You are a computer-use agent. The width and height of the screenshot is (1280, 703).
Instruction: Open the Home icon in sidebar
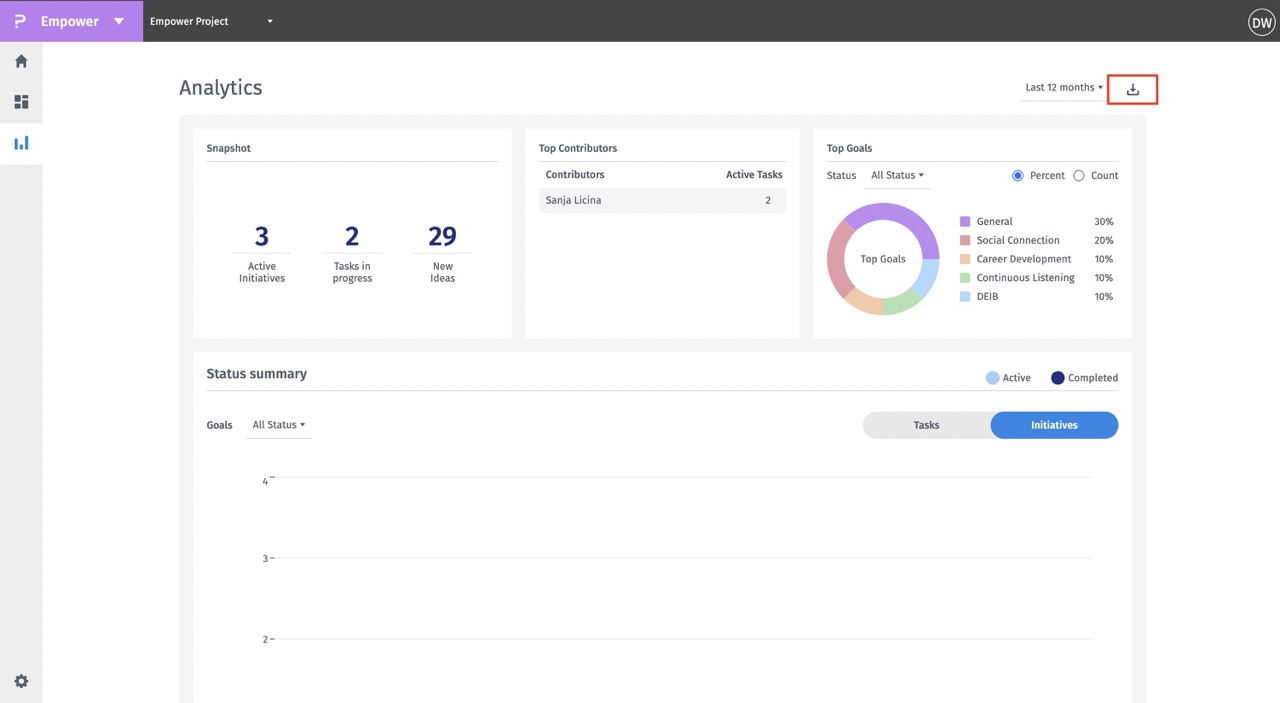click(x=21, y=61)
